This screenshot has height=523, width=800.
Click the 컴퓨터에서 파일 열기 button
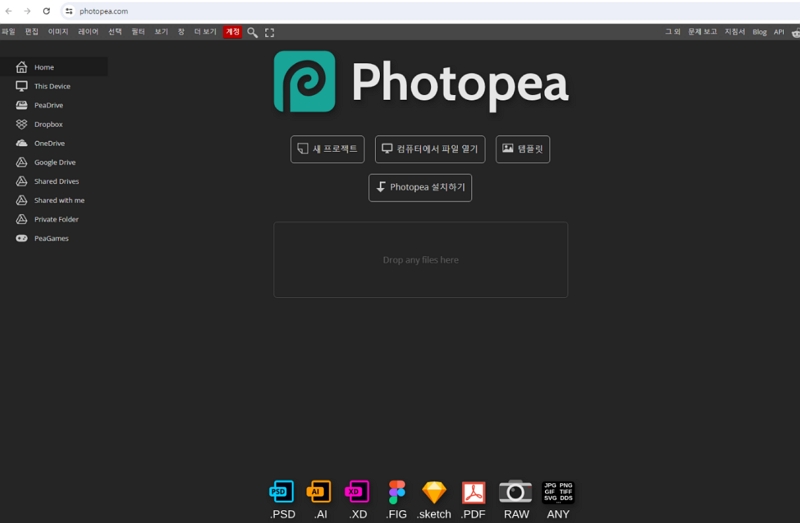(x=430, y=149)
